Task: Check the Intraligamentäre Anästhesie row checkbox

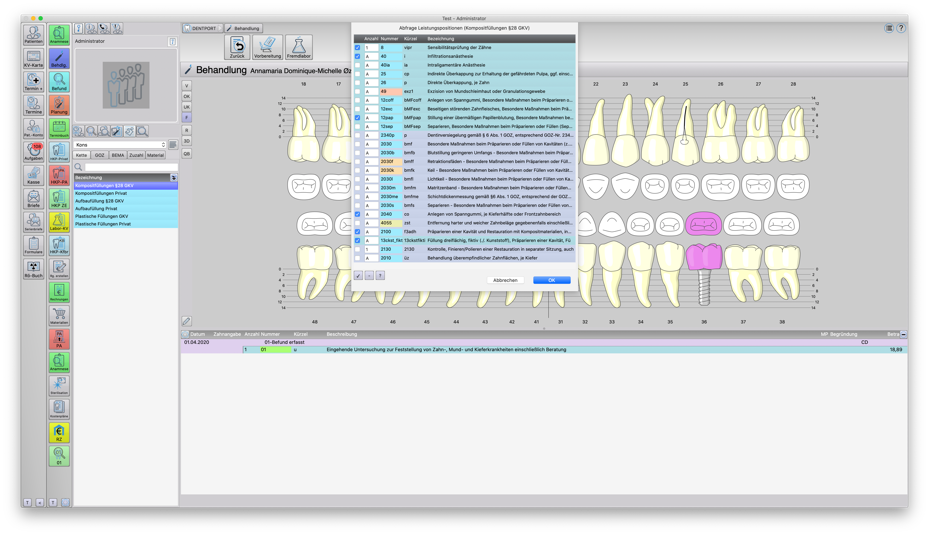Action: click(357, 65)
